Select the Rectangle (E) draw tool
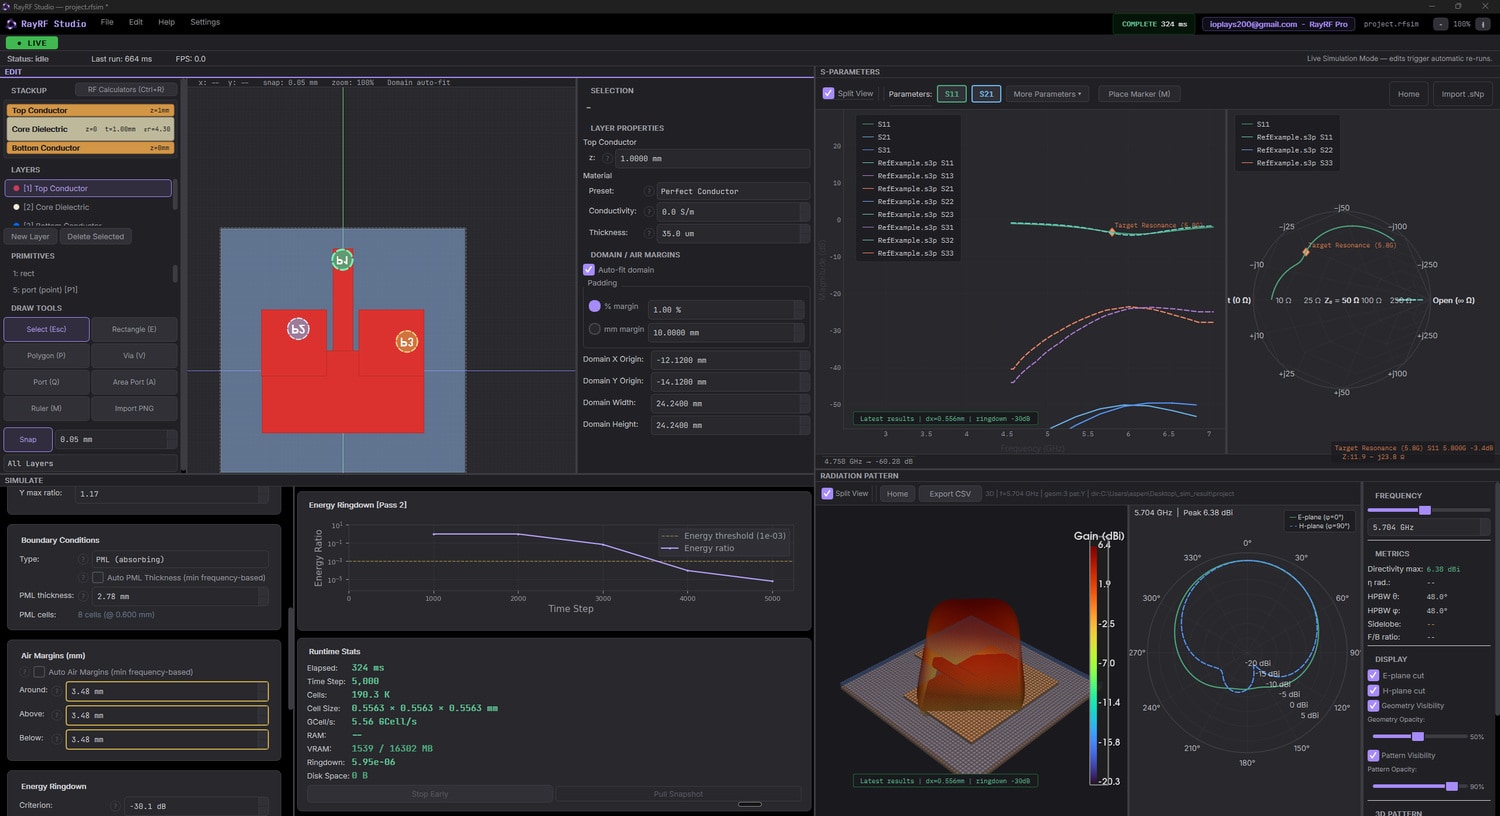Screen dimensions: 1500x816 [134, 329]
